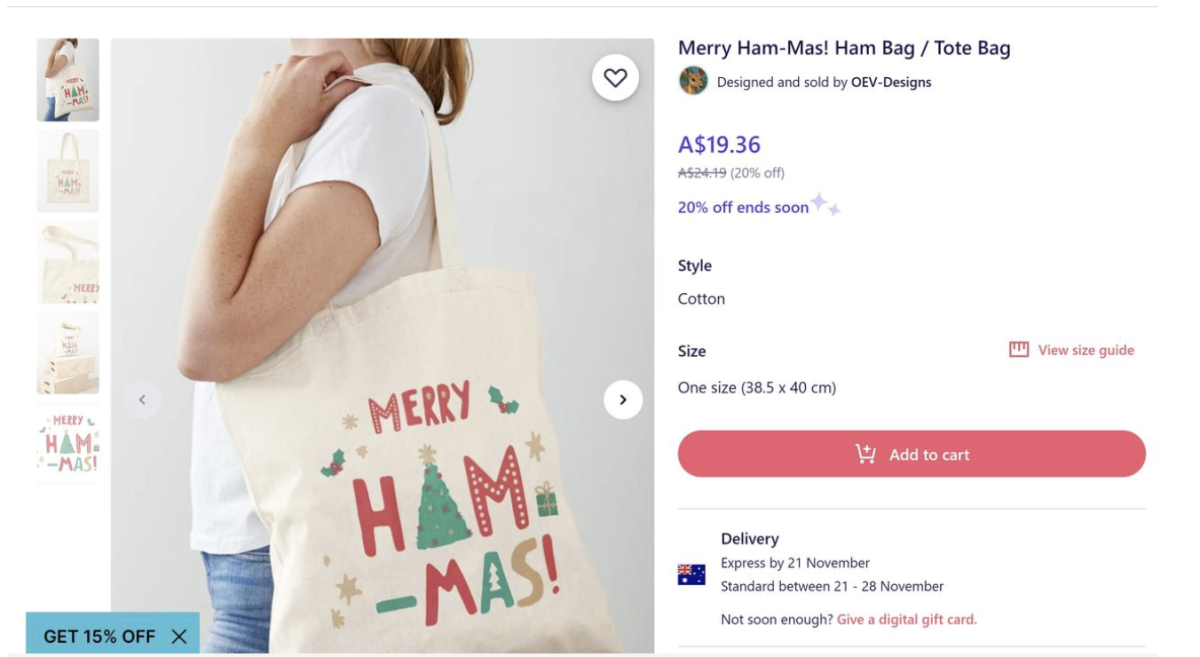
Task: Close the GET 15% OFF banner
Action: coord(179,636)
